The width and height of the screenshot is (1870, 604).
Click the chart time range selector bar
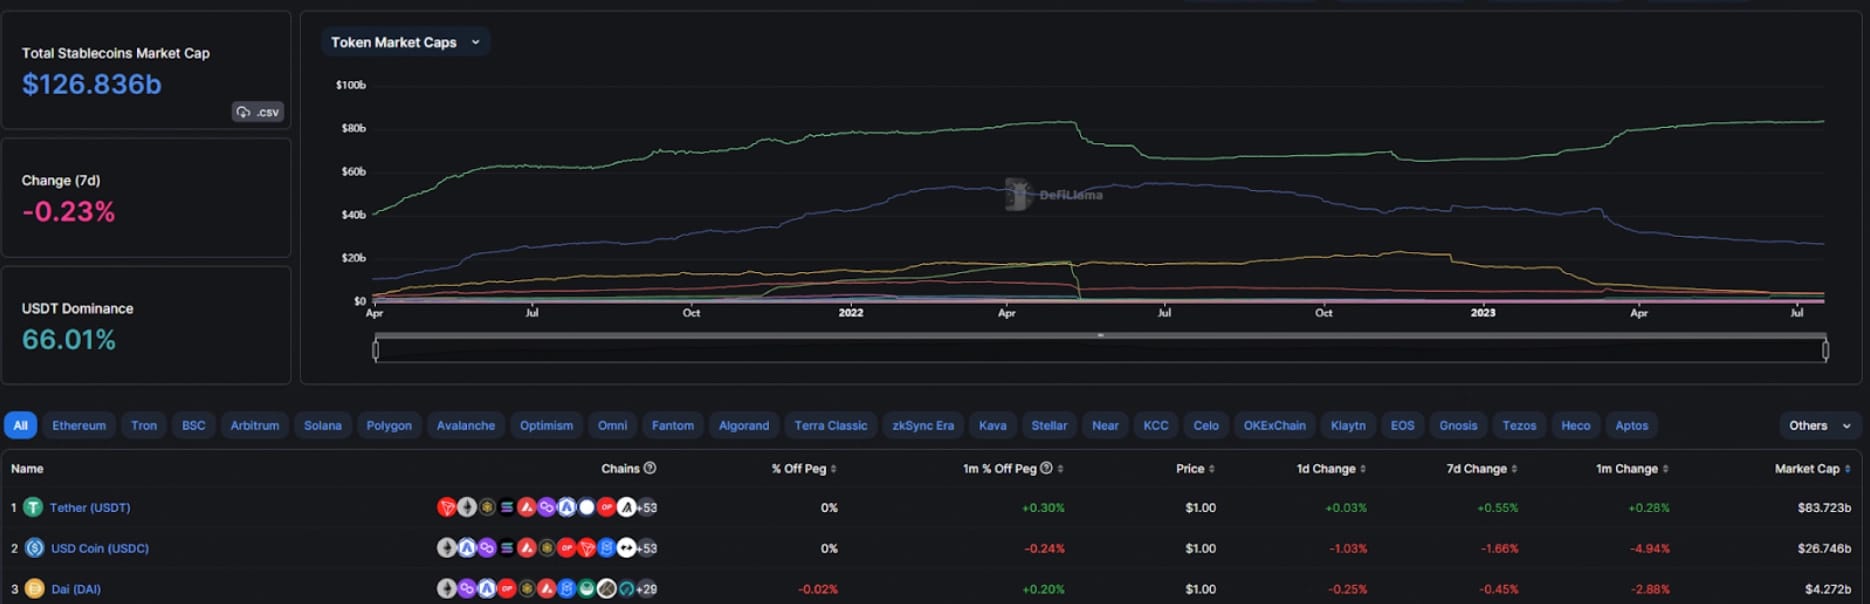click(1100, 350)
